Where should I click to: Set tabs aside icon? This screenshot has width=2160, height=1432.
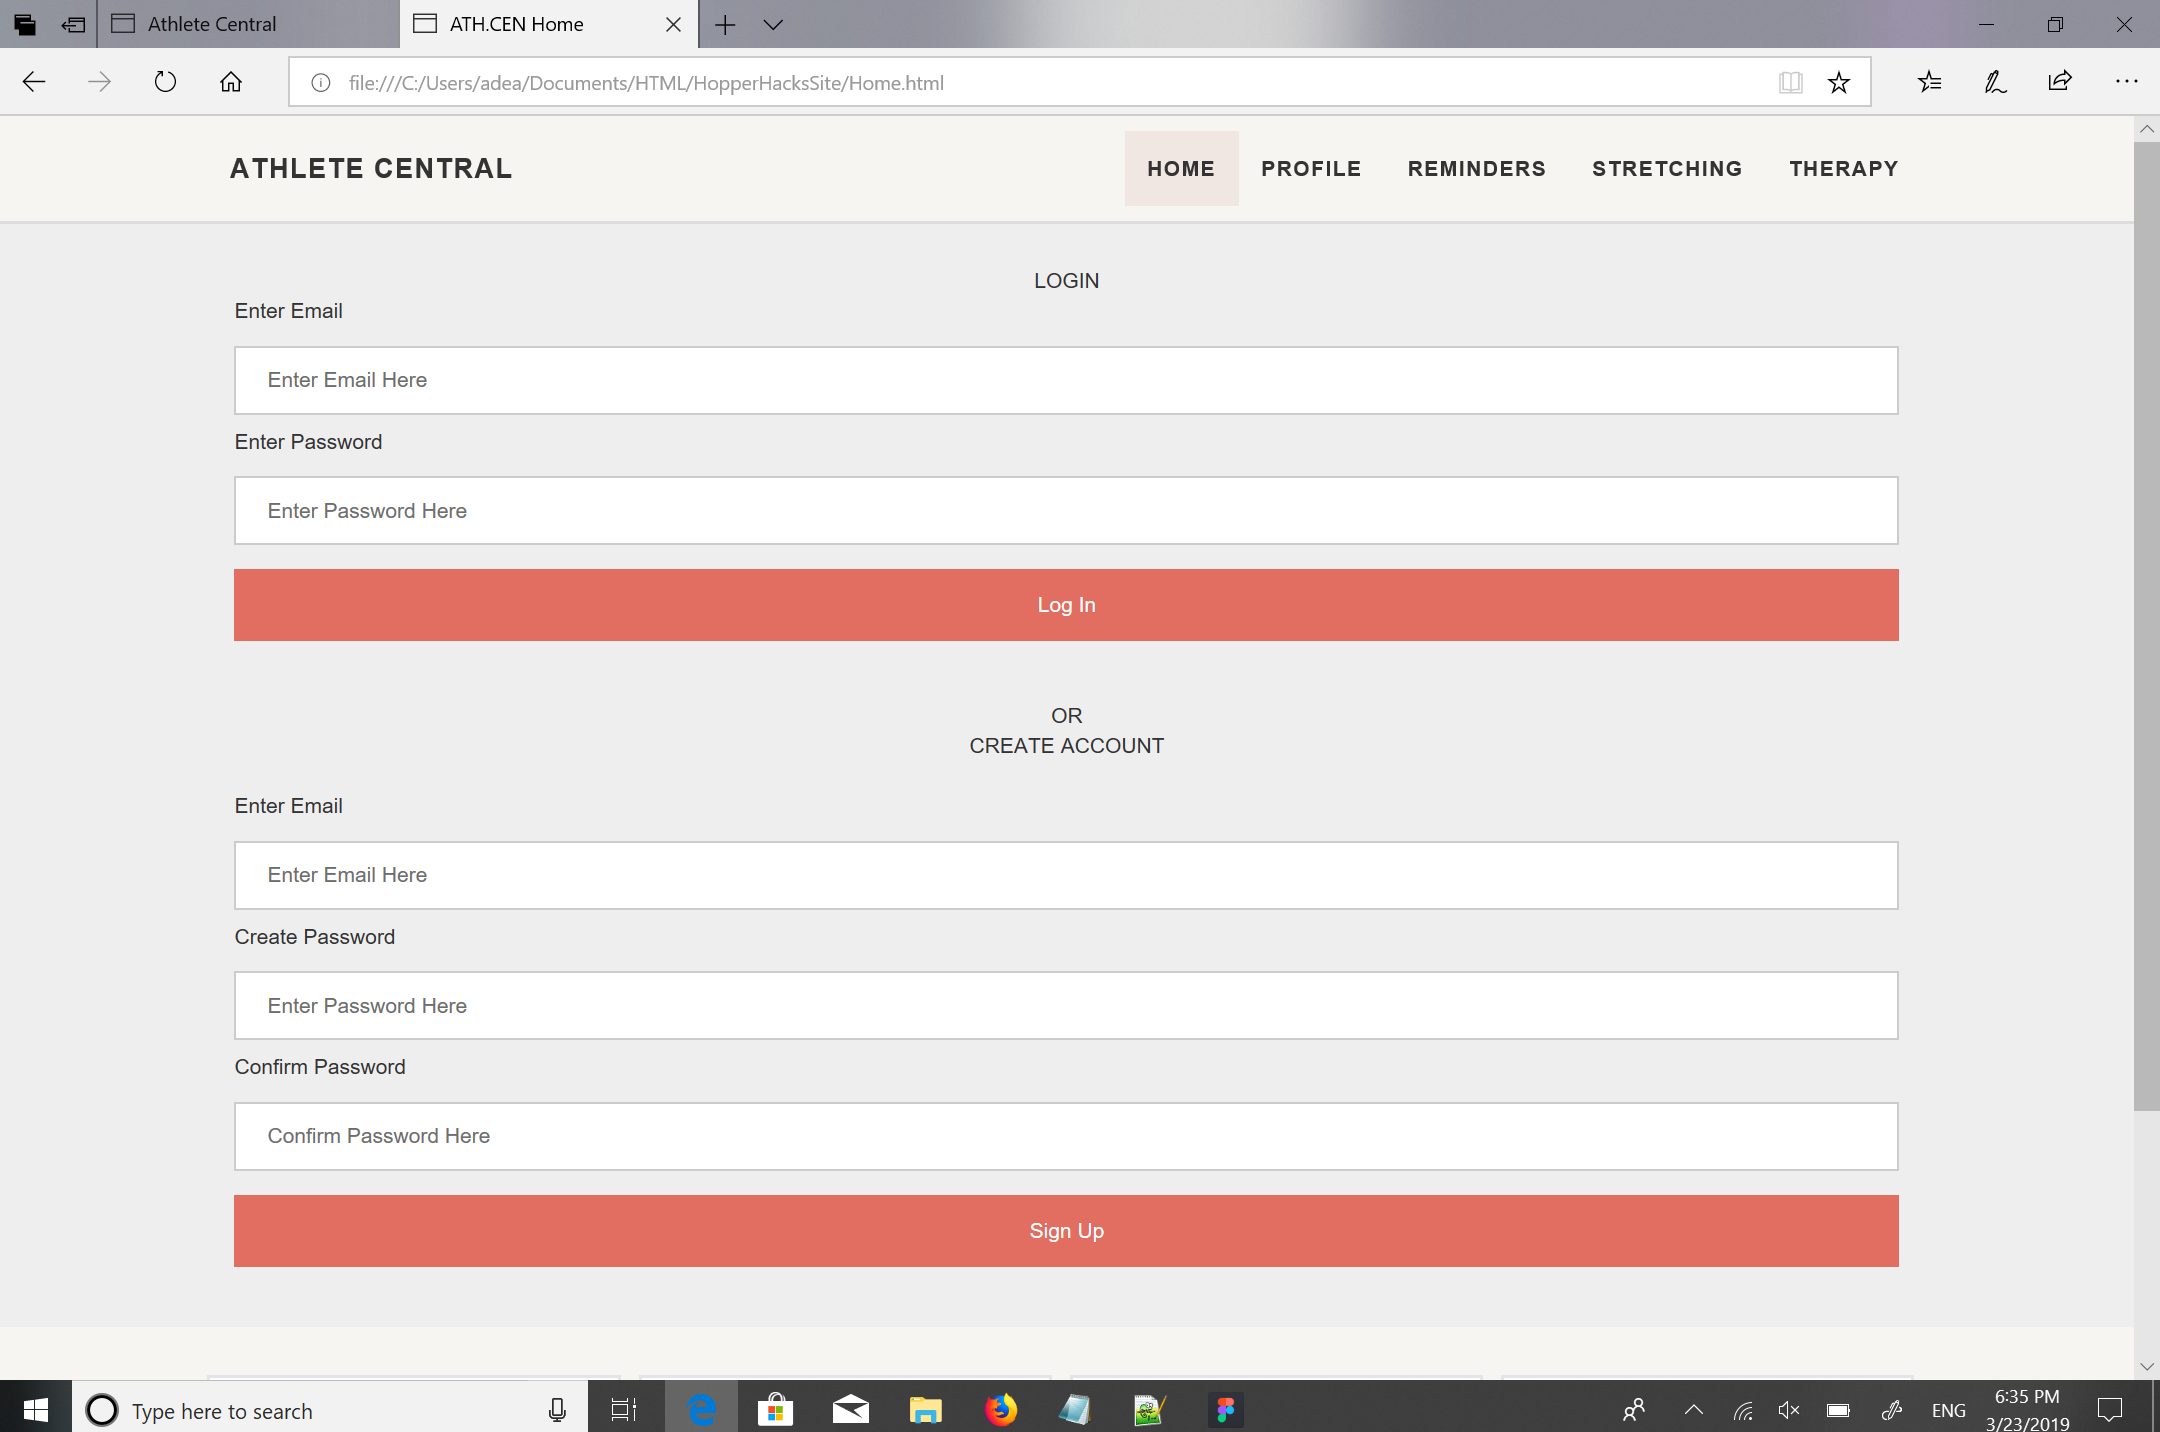(73, 24)
